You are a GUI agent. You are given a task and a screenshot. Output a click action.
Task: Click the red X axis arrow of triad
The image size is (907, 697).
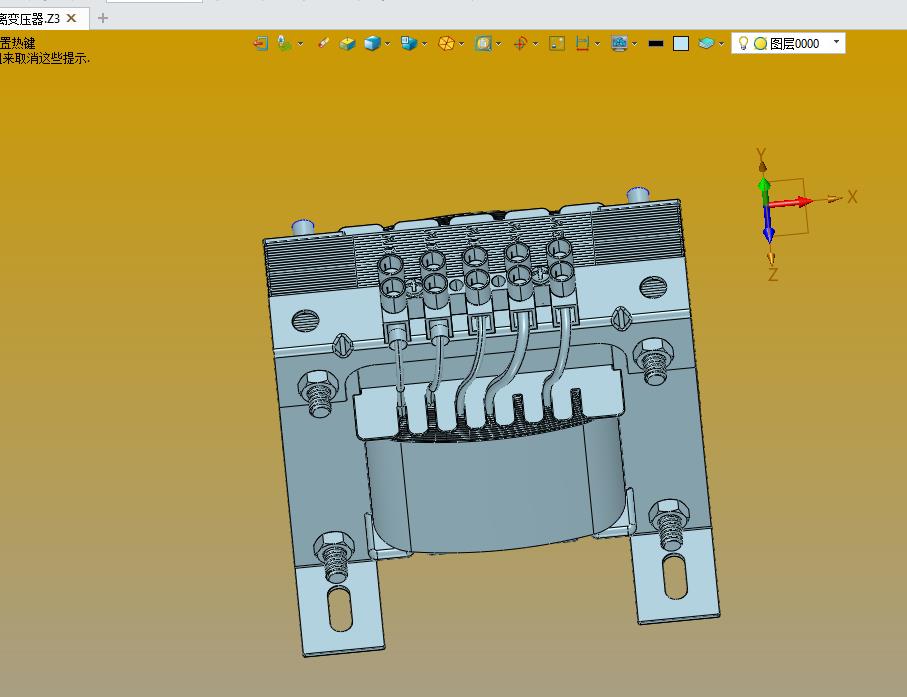790,202
